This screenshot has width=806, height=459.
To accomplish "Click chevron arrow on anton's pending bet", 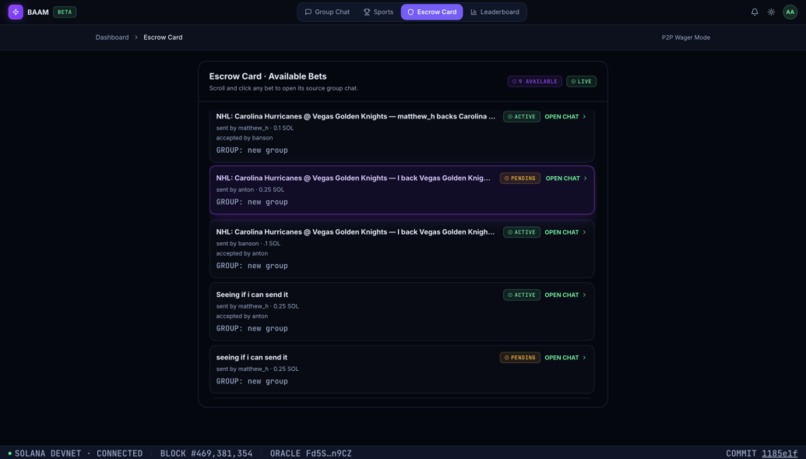I will pyautogui.click(x=585, y=178).
